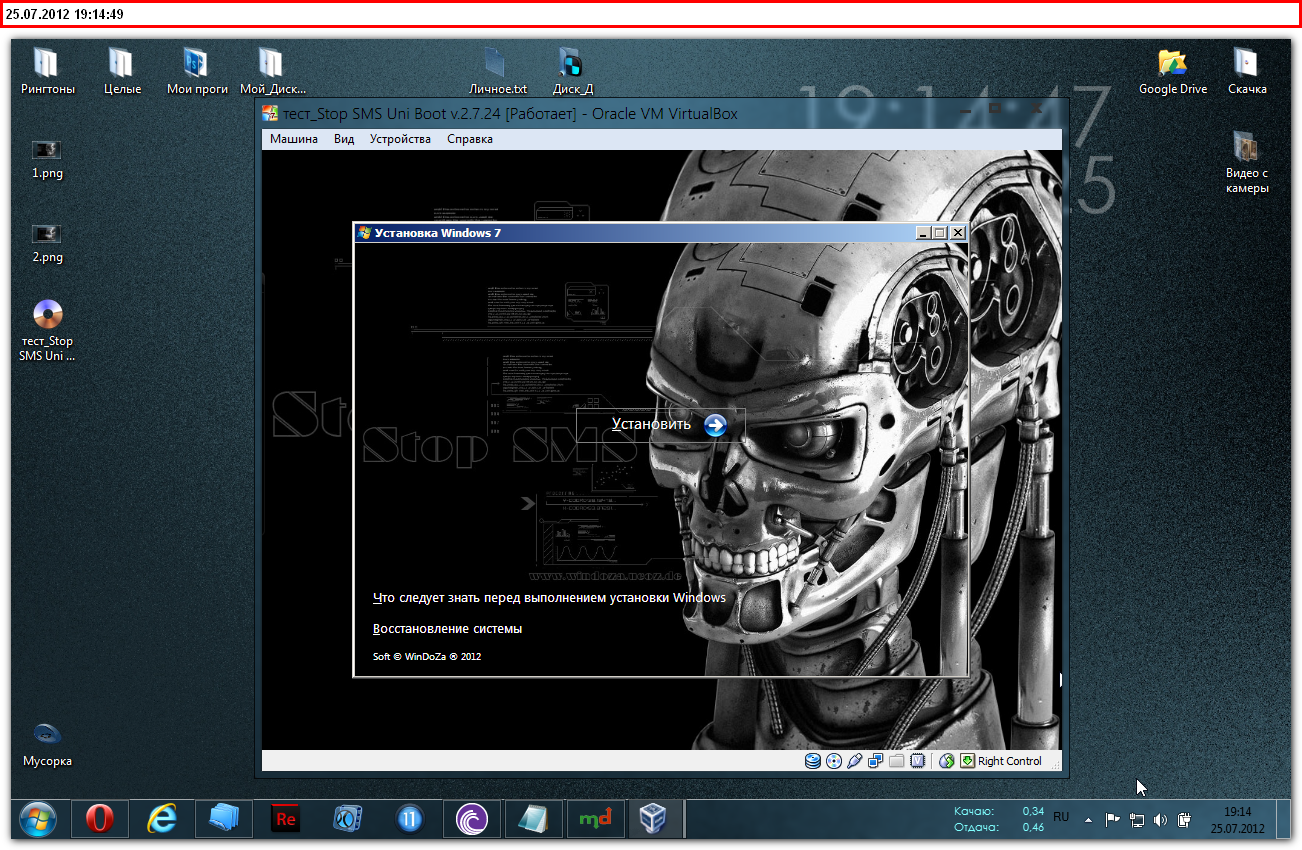Click the keyboard capture arrow by Right Control
Viewport: 1302px width, 850px height.
(967, 761)
